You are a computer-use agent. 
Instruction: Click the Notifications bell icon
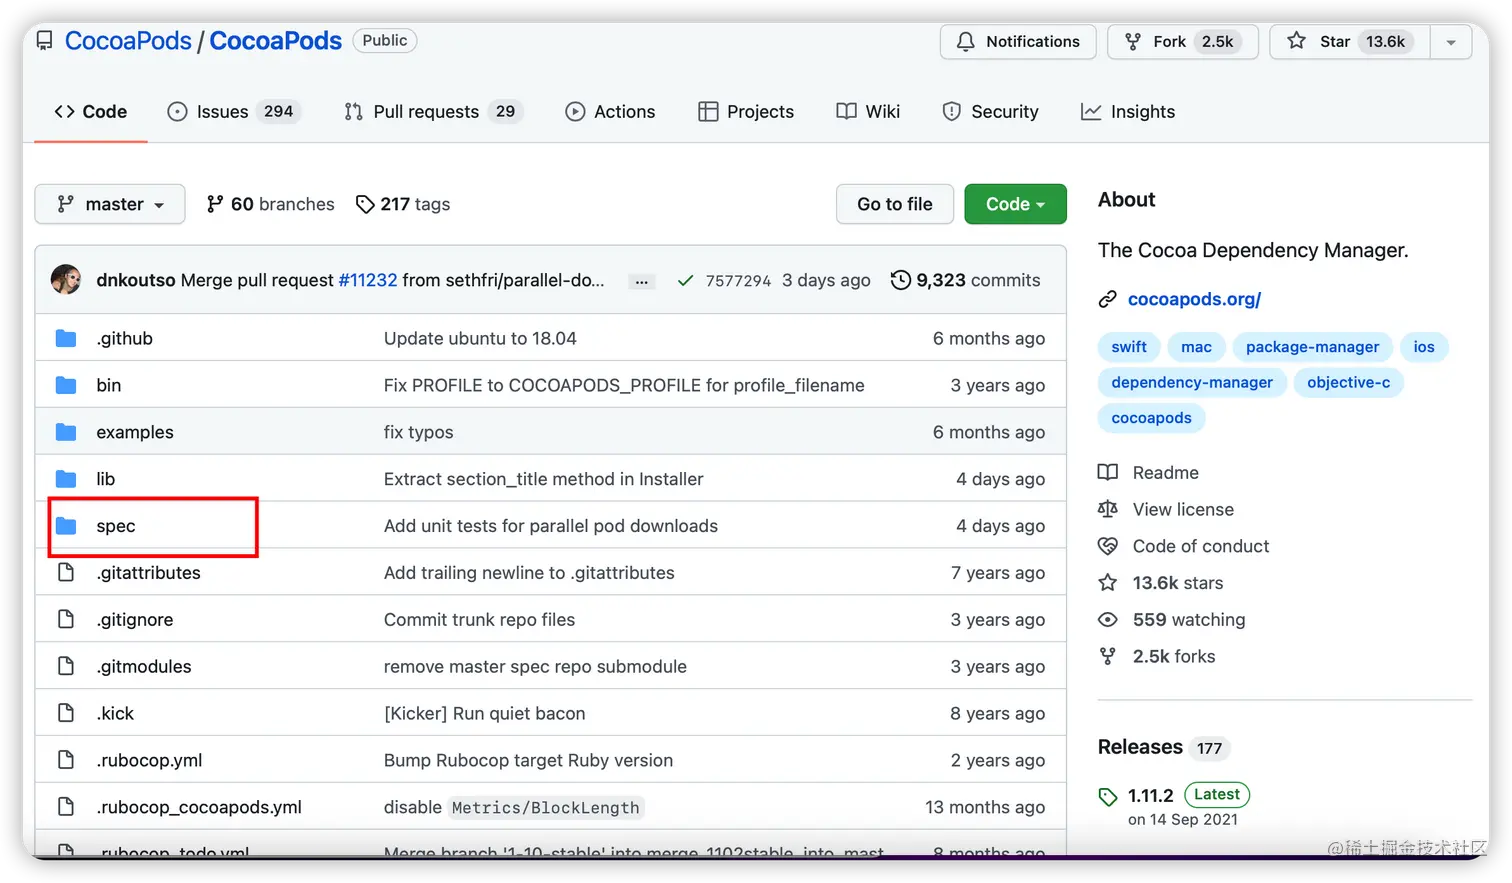(965, 42)
